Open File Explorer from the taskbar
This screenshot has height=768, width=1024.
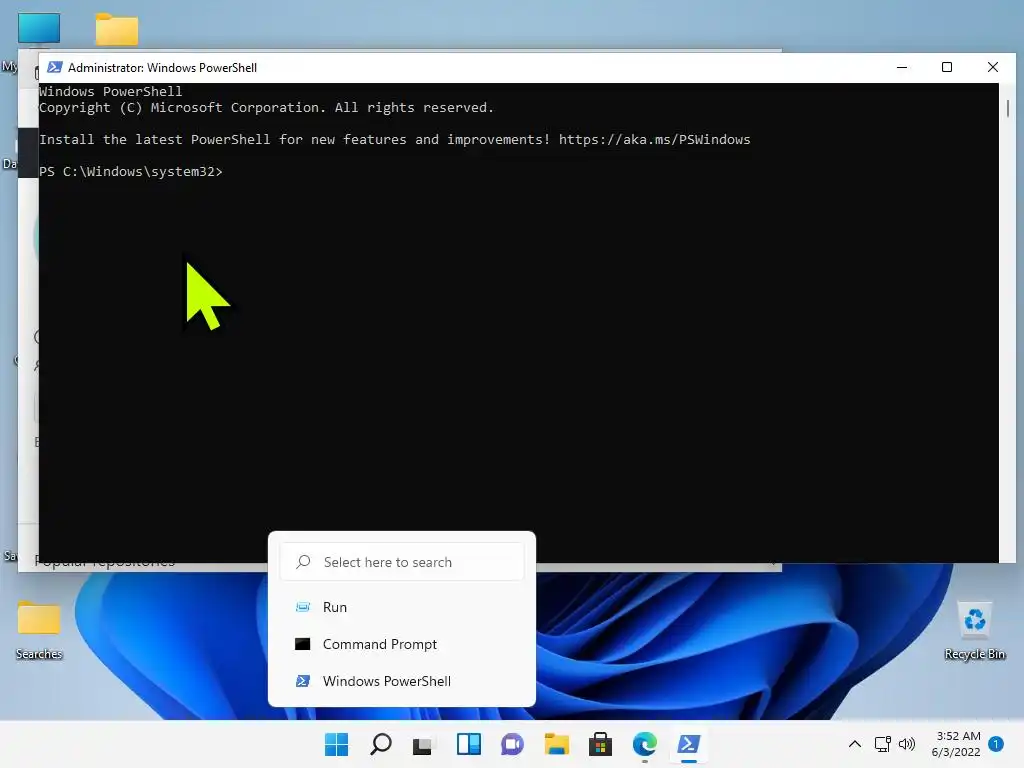556,744
